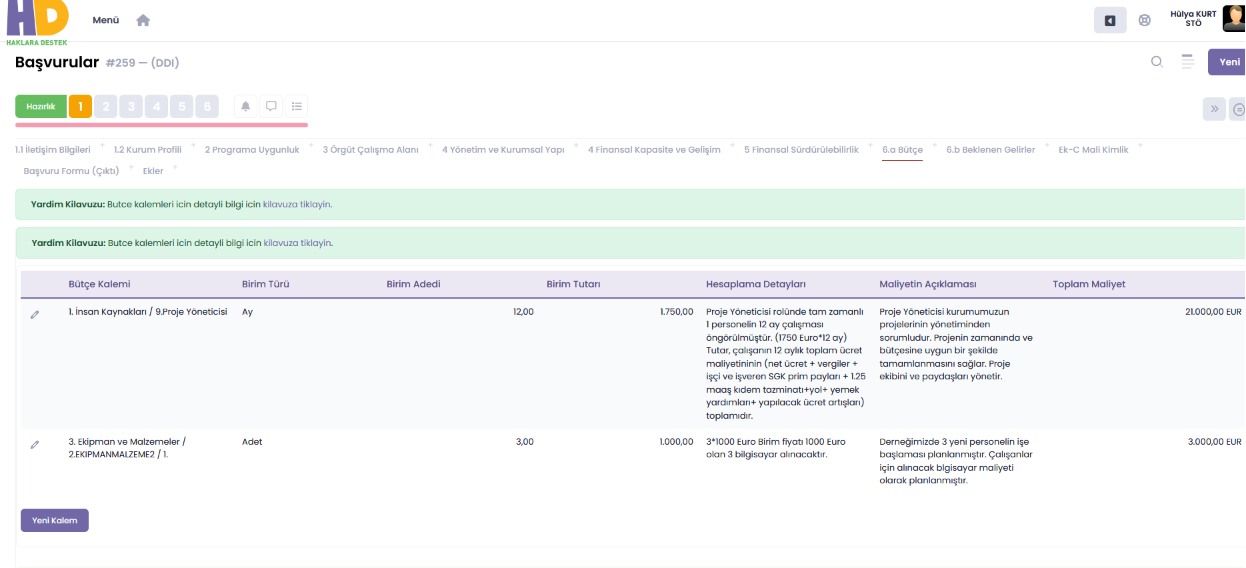
Task: Click the first Yardim Kilavuzu guide banner
Action: (630, 204)
